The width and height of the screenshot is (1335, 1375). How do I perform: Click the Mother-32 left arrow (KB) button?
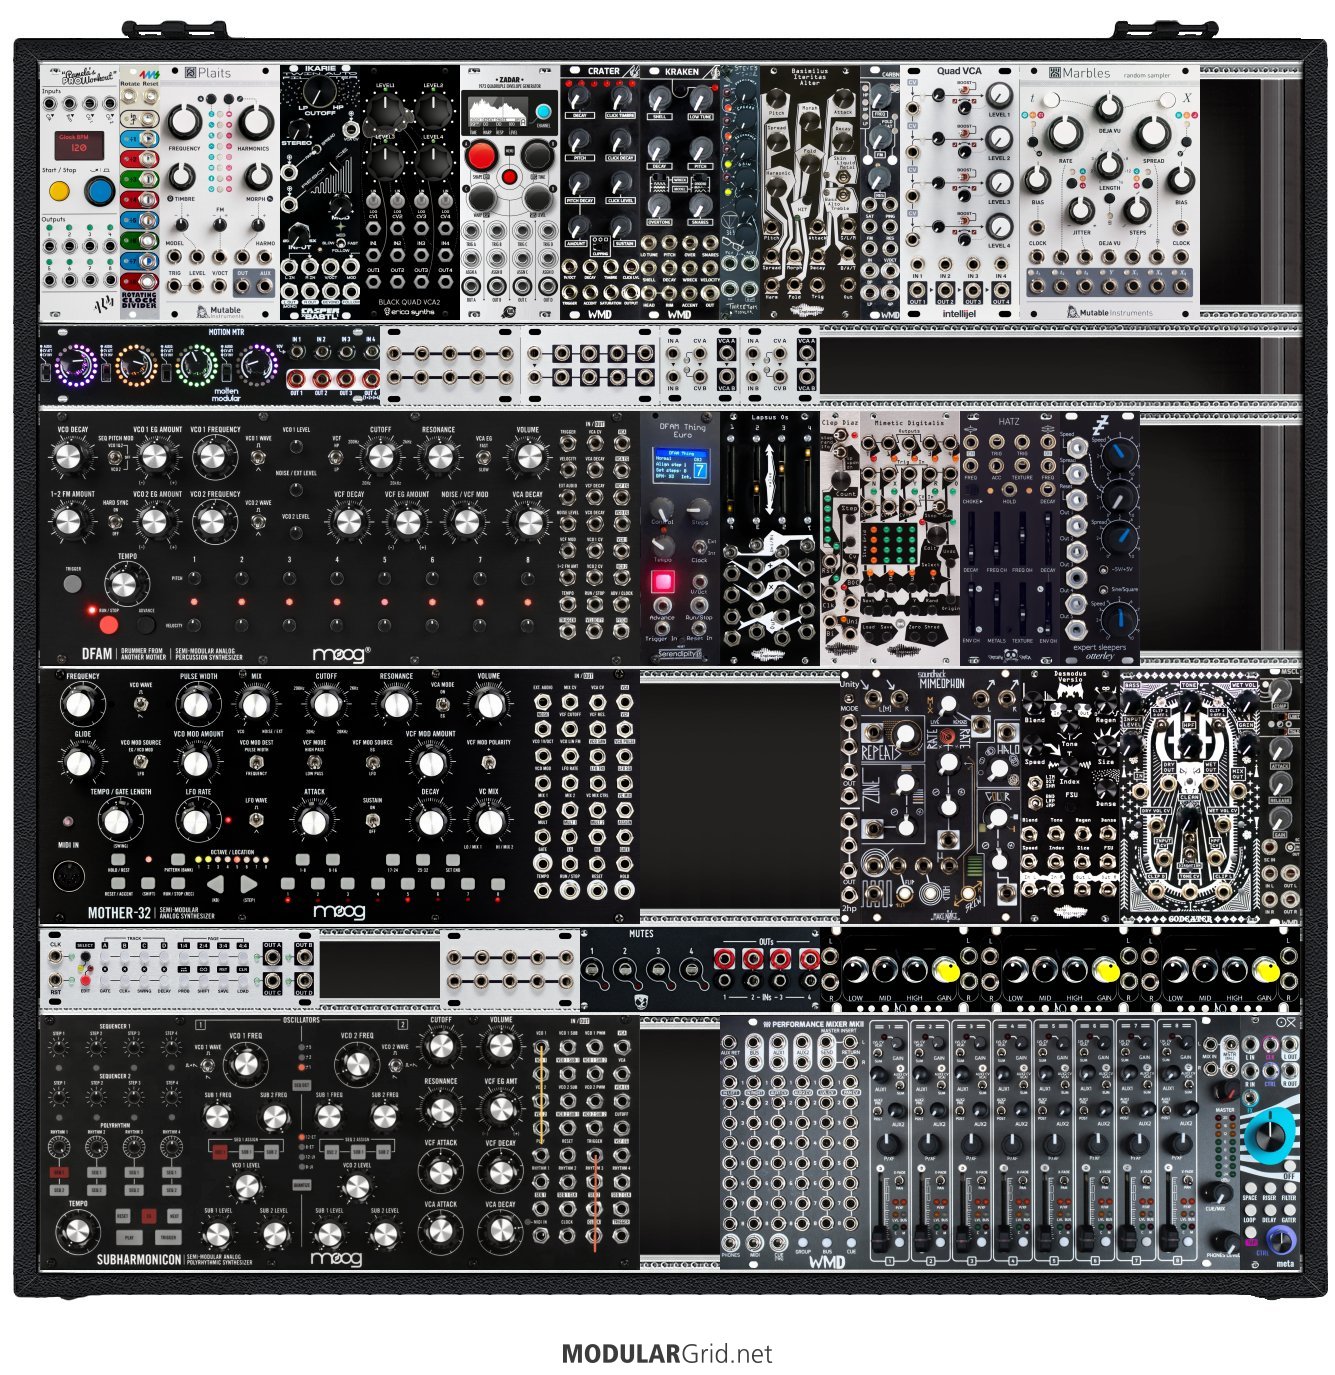[215, 884]
